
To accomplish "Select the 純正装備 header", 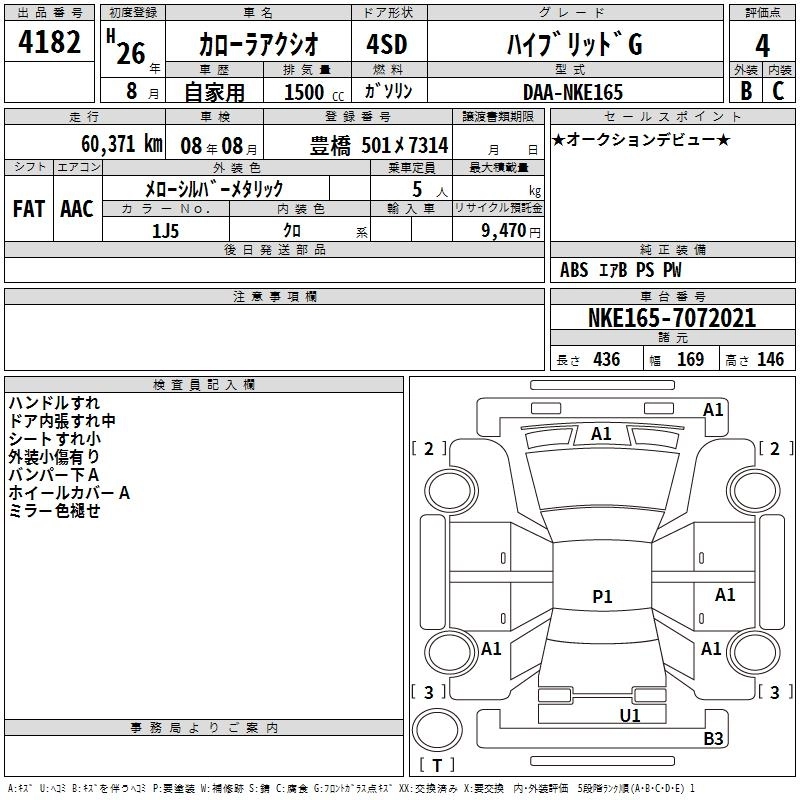I will (x=672, y=249).
